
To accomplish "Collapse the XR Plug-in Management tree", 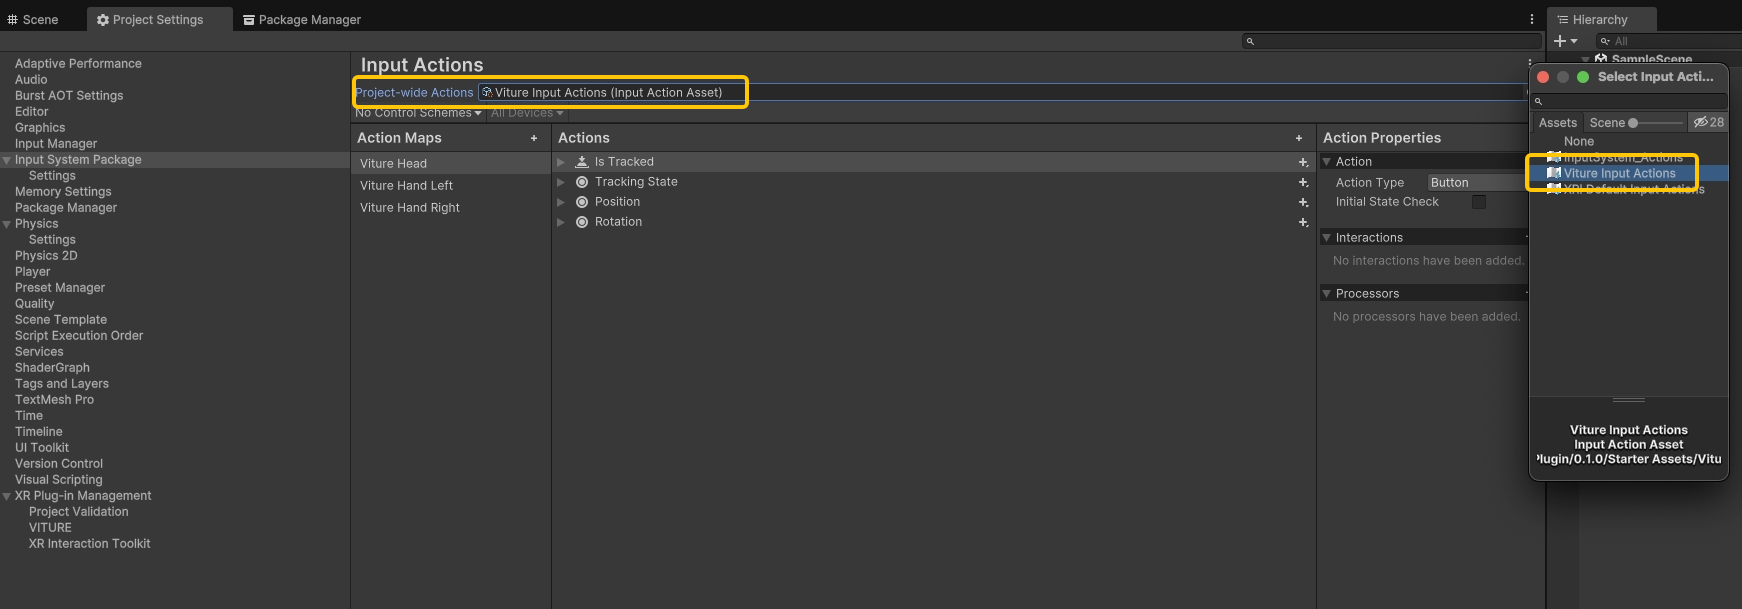I will (7, 496).
